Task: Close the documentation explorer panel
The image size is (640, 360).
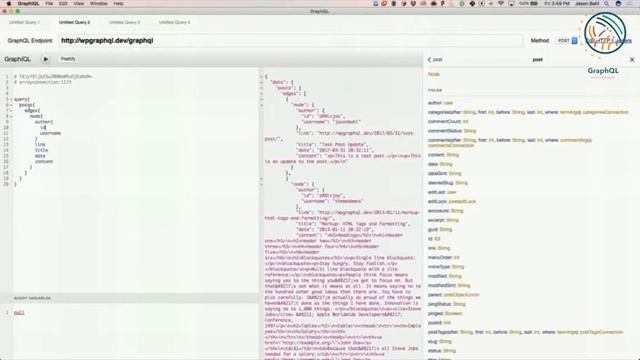Action: click(632, 60)
